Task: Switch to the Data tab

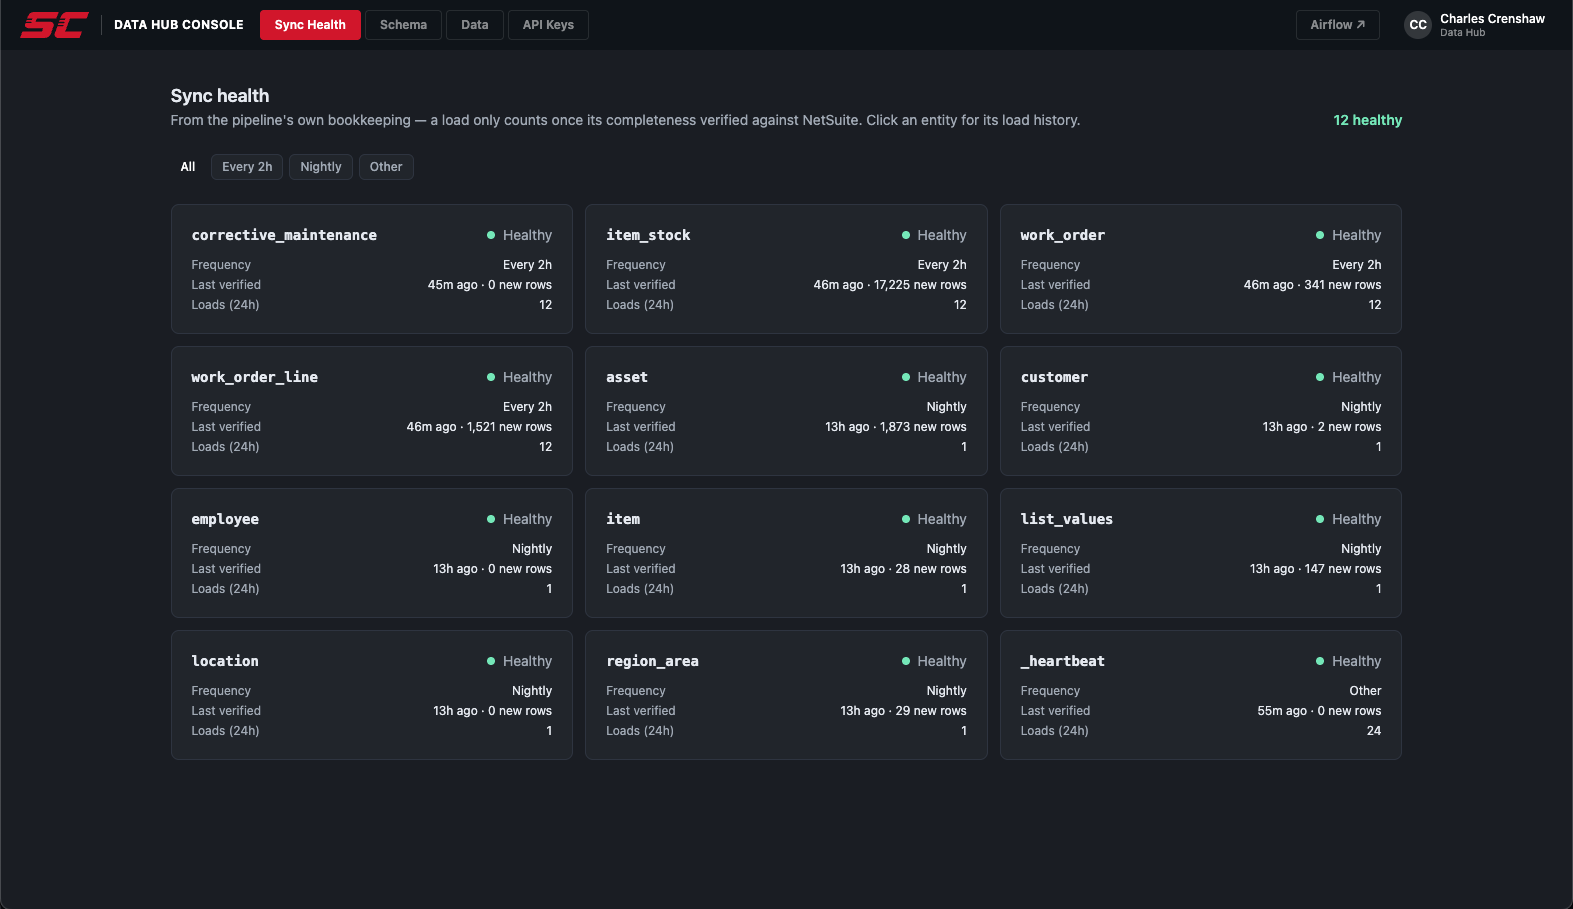Action: click(475, 25)
